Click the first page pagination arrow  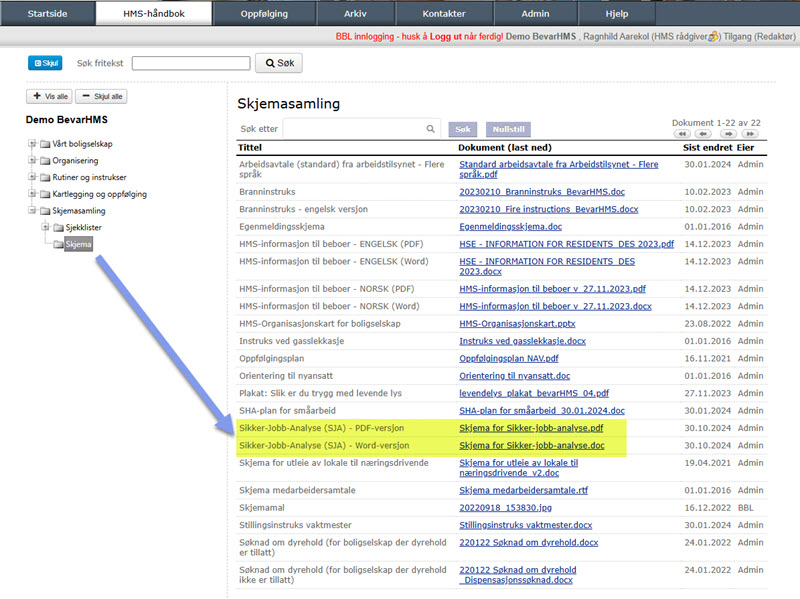pyautogui.click(x=682, y=133)
